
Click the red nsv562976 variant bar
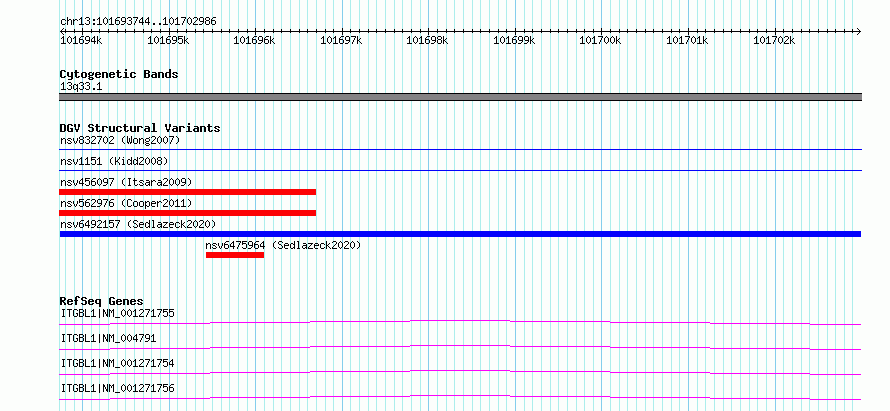click(x=187, y=213)
